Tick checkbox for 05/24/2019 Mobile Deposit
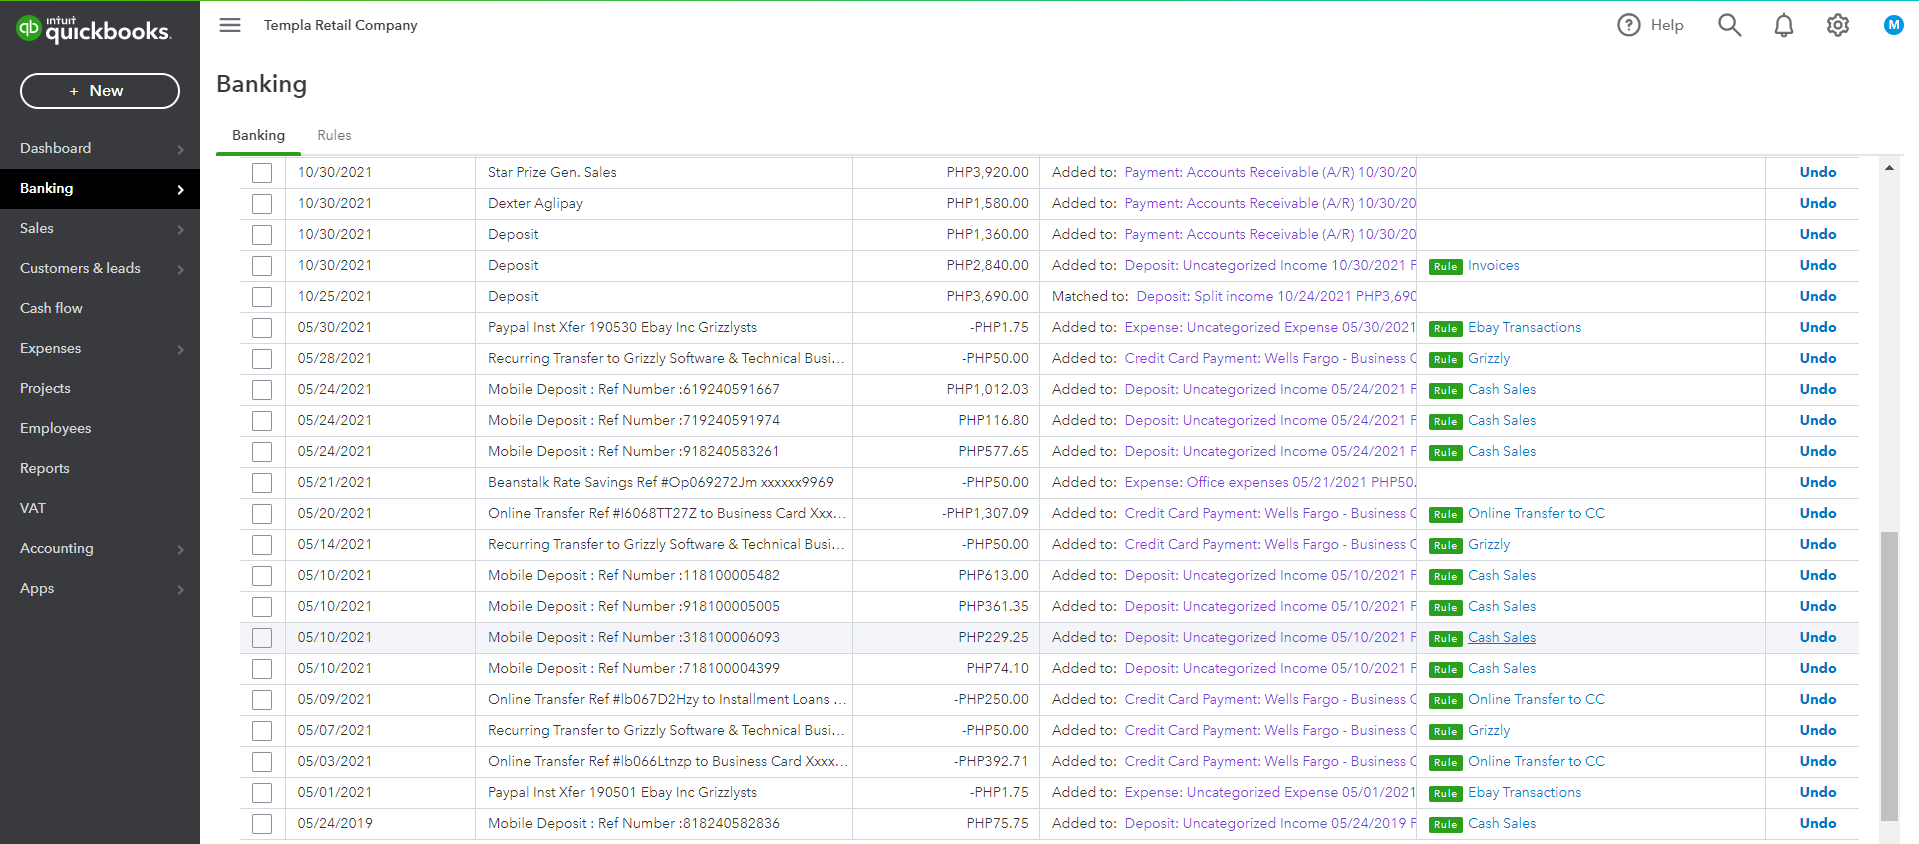 (x=262, y=824)
